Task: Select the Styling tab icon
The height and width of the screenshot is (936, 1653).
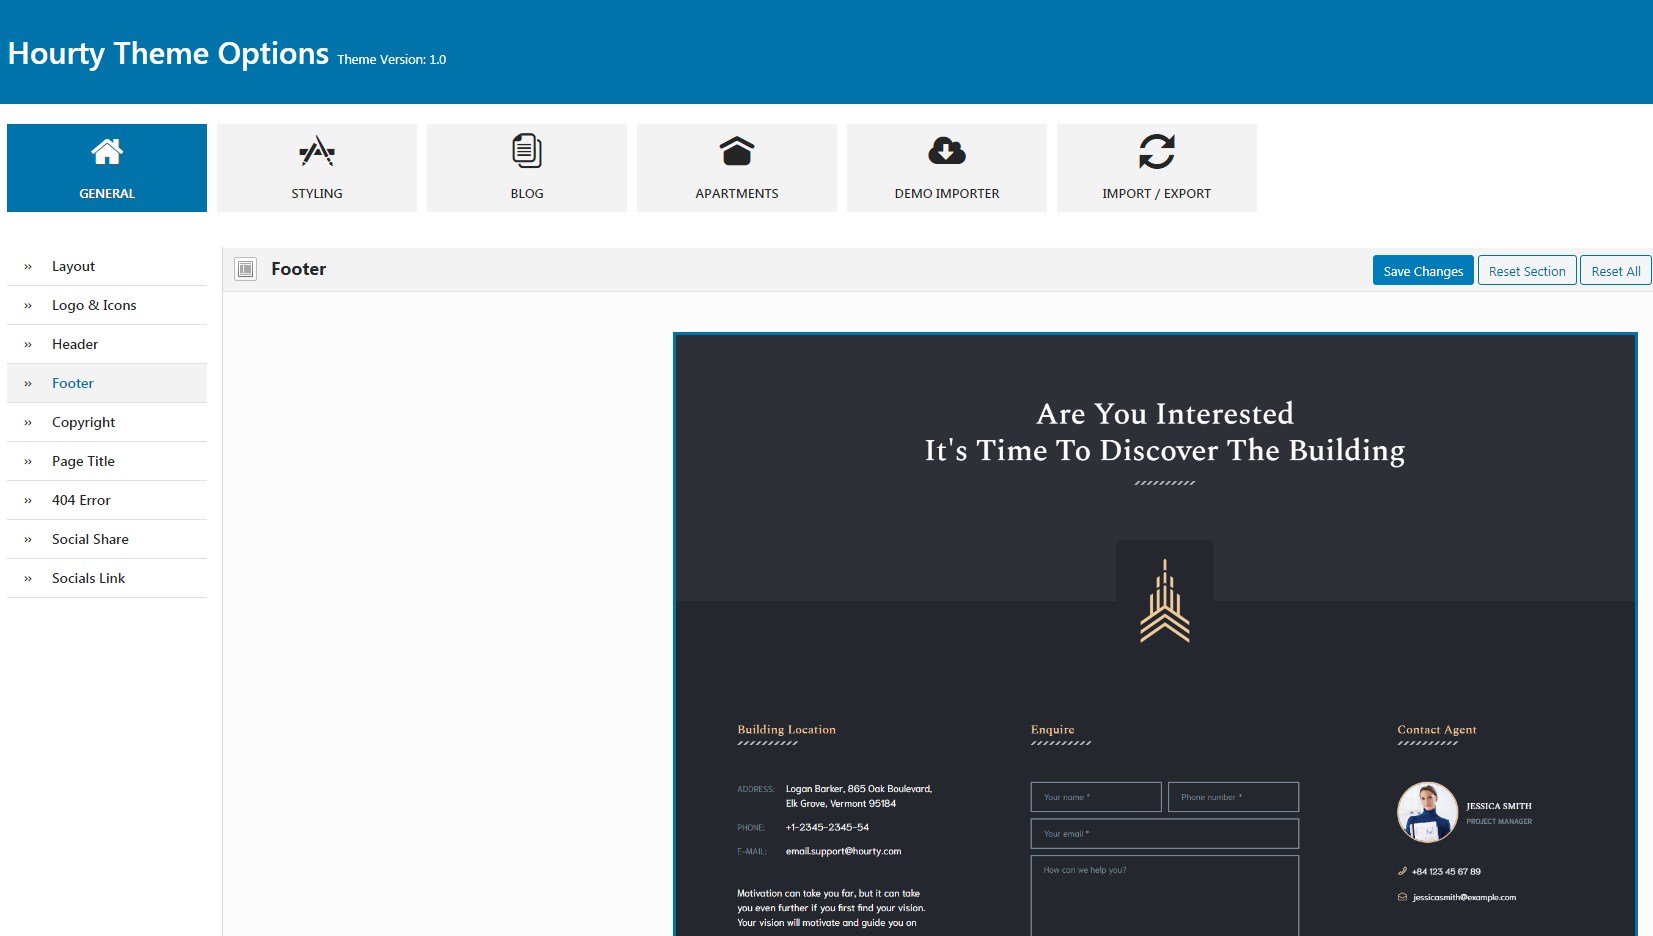Action: pos(317,151)
